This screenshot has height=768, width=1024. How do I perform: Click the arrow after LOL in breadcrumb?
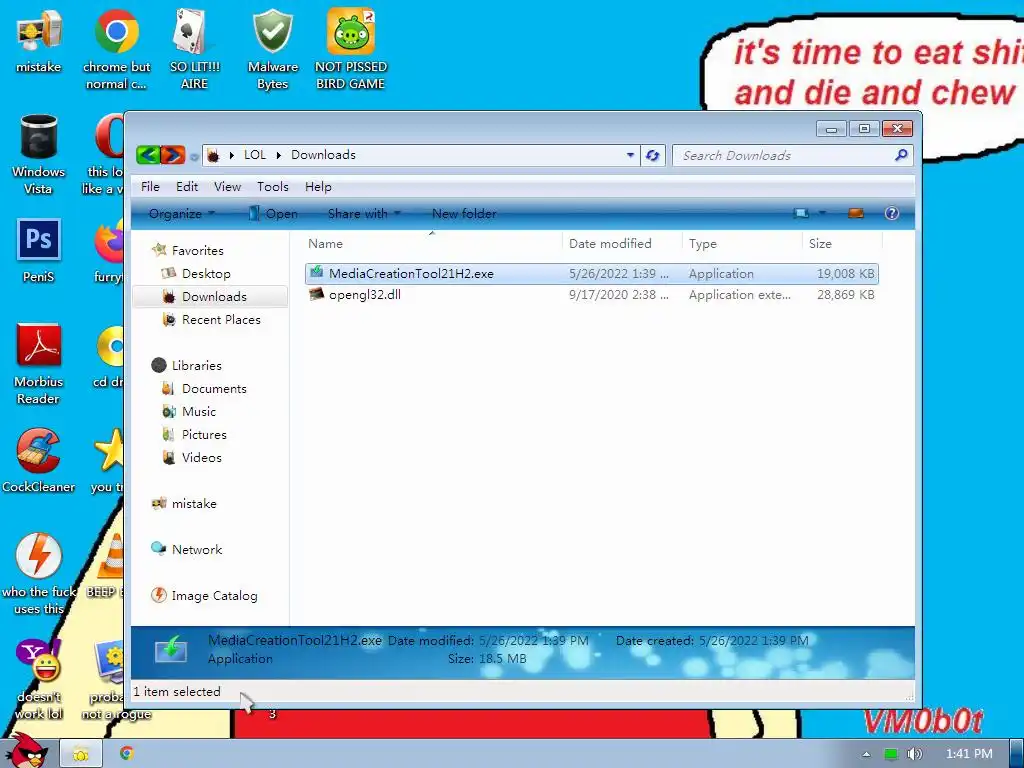(x=279, y=155)
